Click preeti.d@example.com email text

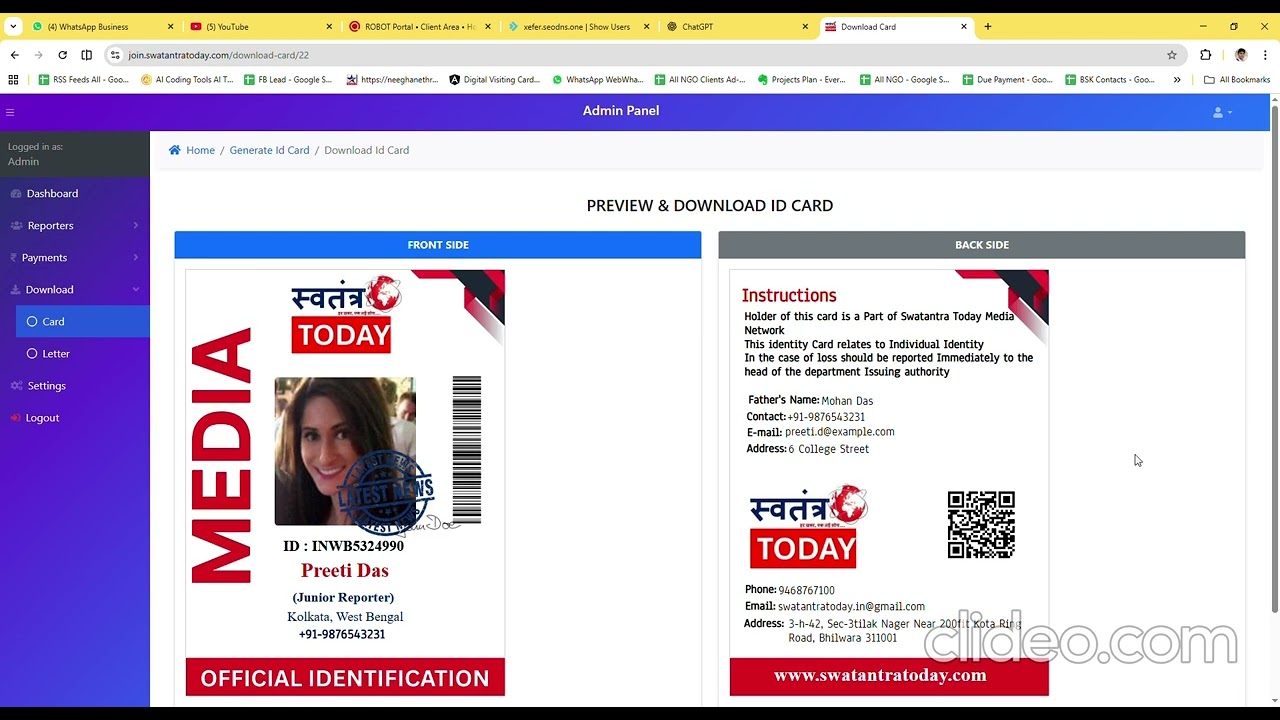point(840,432)
